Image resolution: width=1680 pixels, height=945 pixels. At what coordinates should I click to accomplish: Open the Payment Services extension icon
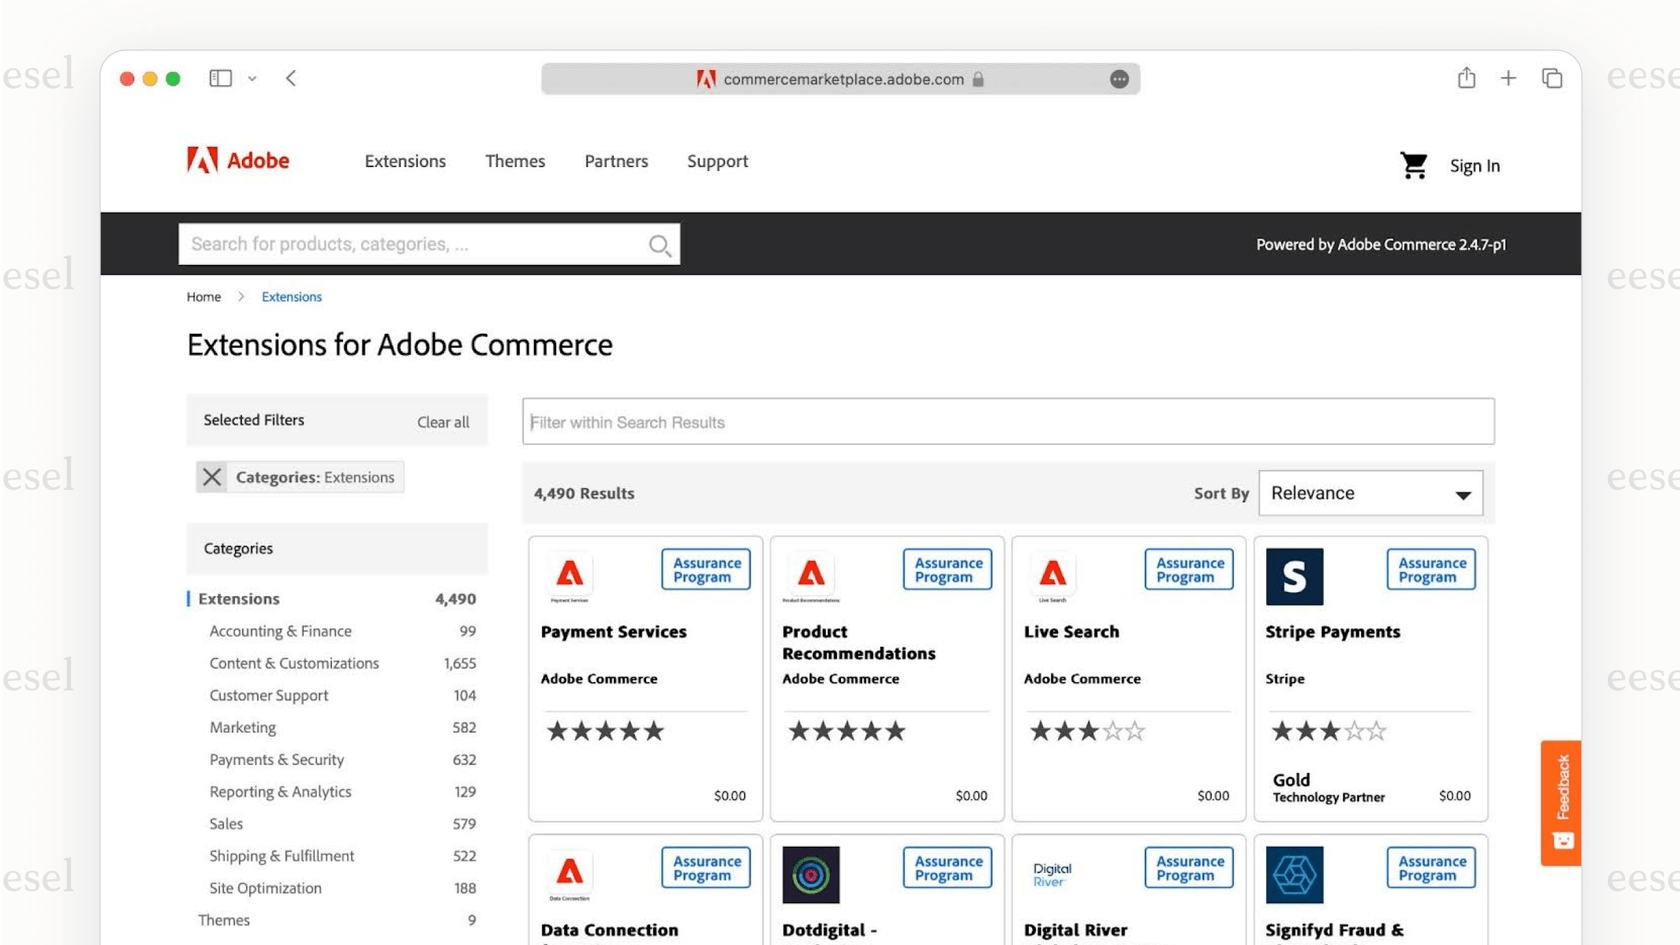click(x=570, y=575)
